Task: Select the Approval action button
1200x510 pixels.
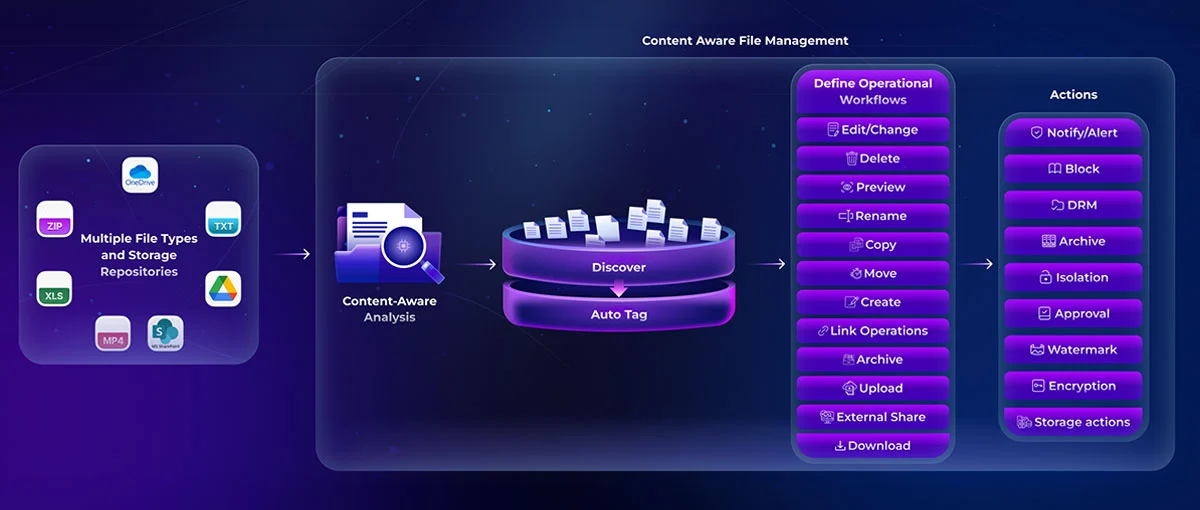Action: tap(1073, 314)
